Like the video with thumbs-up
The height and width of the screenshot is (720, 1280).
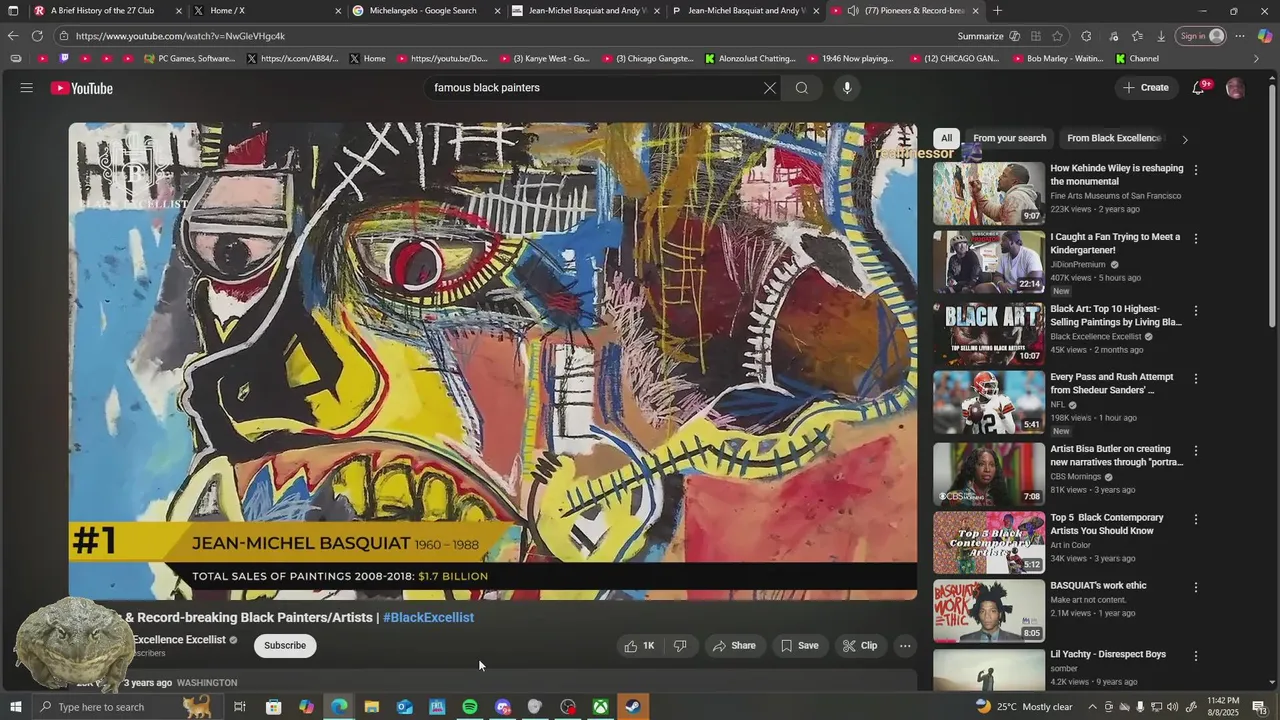click(x=640, y=646)
